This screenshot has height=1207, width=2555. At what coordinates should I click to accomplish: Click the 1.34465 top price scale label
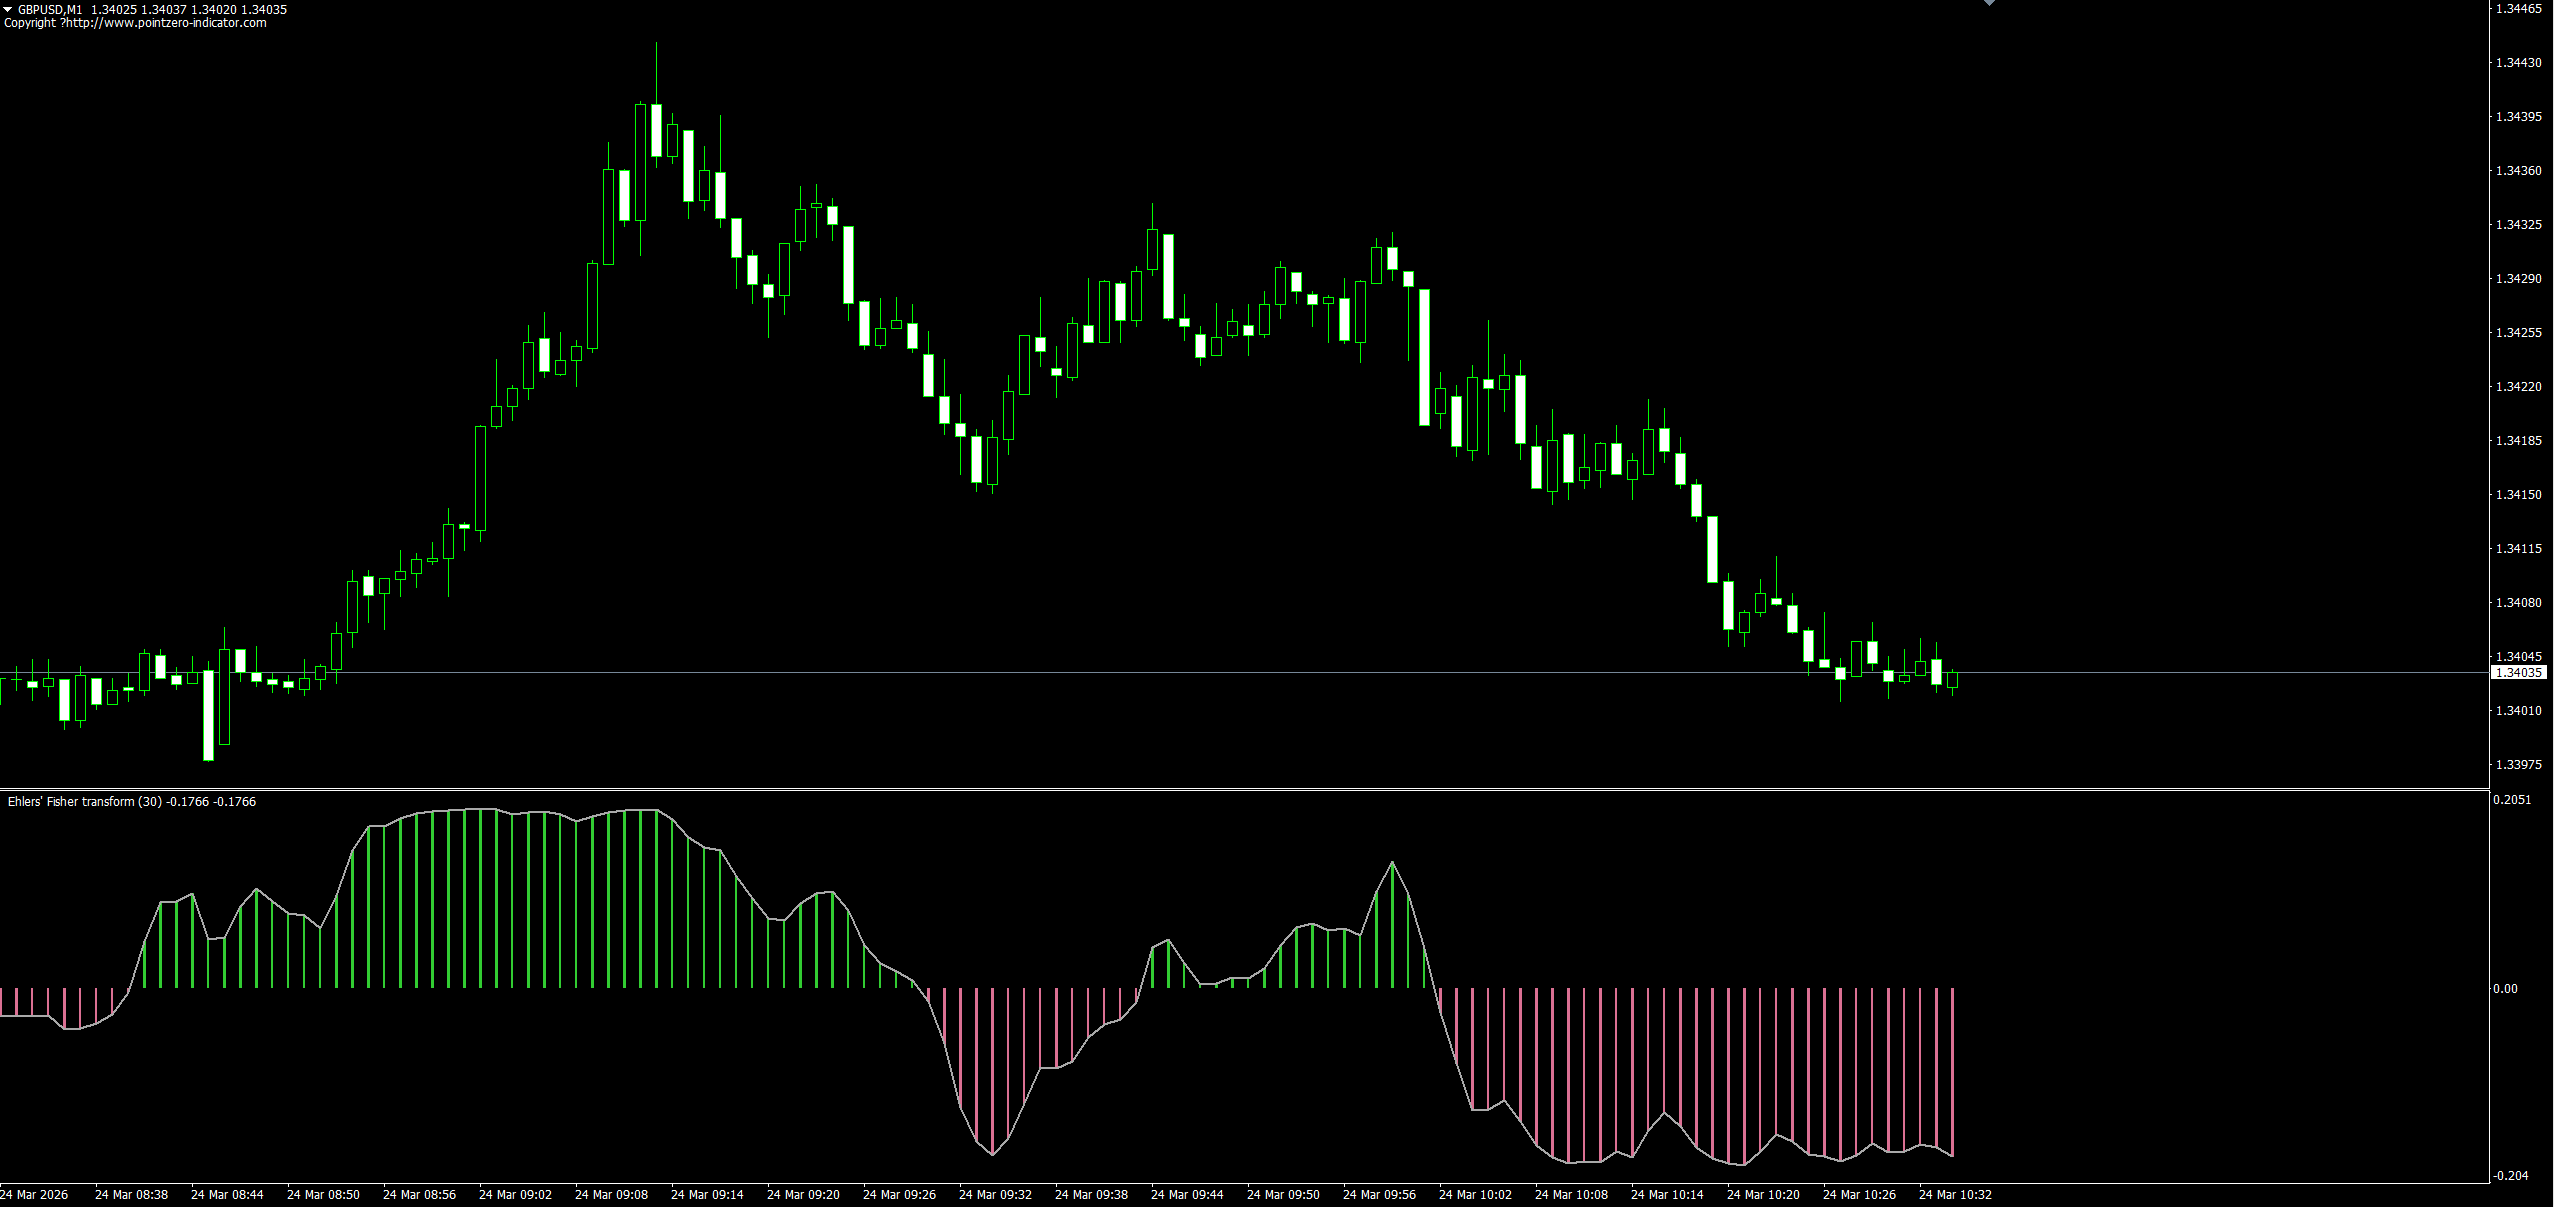click(x=2518, y=9)
